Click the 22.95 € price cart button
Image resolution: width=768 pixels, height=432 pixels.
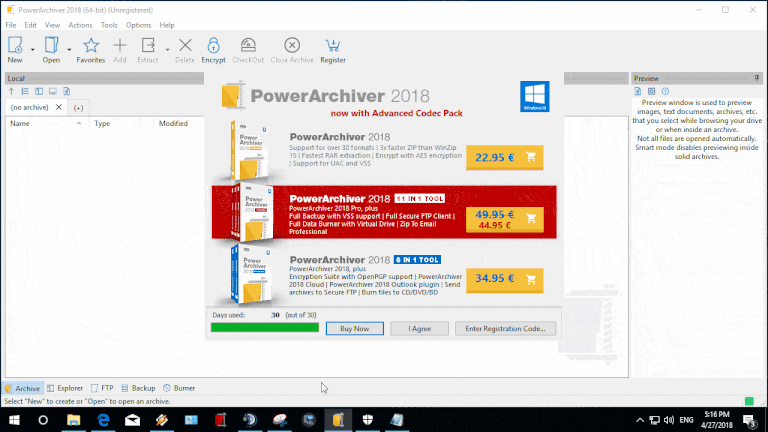click(x=506, y=156)
